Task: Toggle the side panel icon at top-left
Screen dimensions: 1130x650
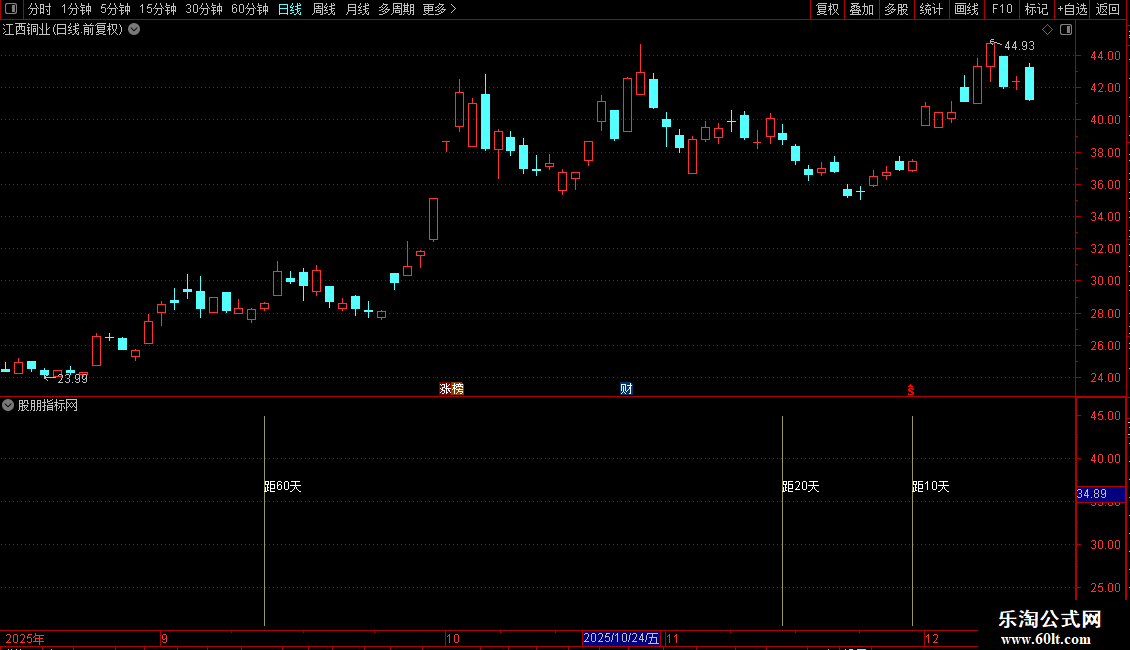Action: (x=11, y=9)
